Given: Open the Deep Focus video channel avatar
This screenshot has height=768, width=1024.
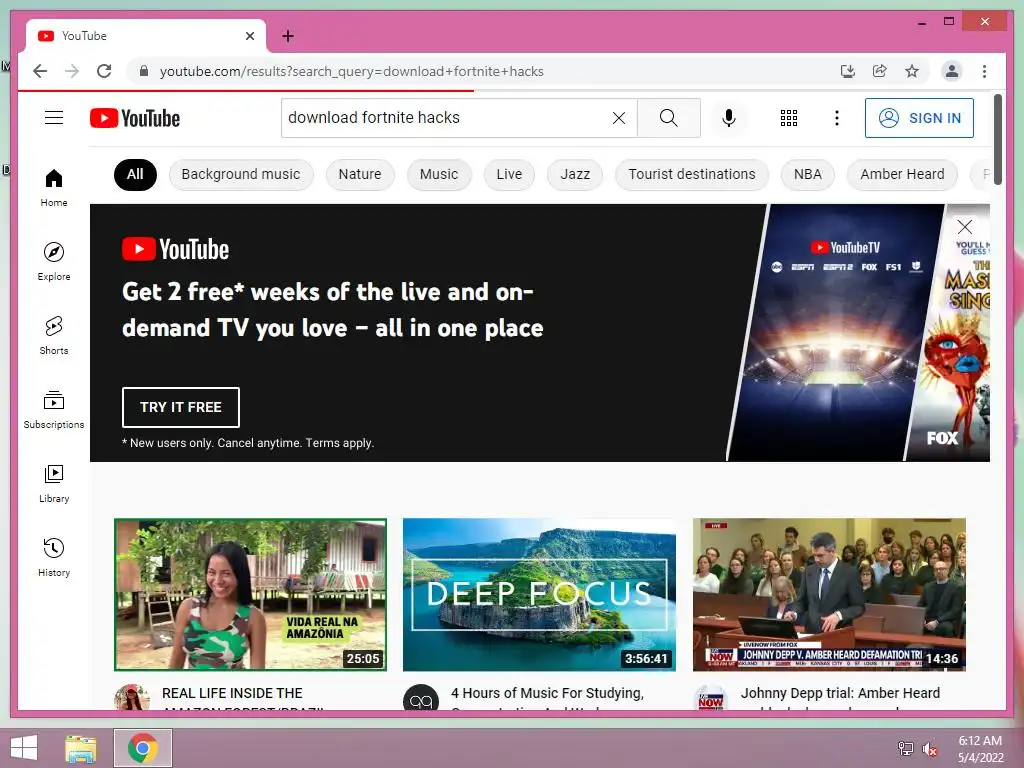Looking at the screenshot, I should click(421, 698).
